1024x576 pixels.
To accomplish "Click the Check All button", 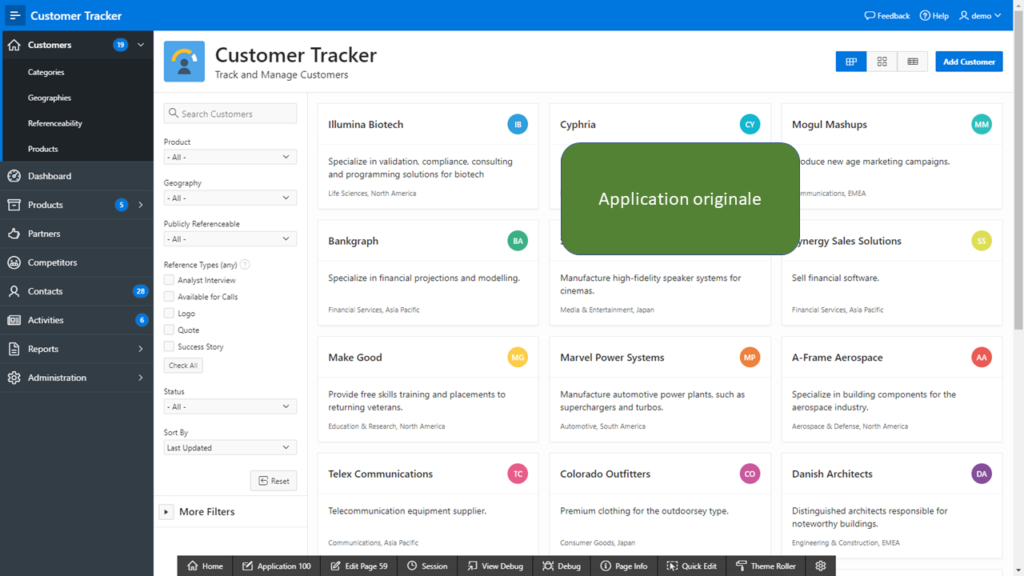I will (x=183, y=365).
